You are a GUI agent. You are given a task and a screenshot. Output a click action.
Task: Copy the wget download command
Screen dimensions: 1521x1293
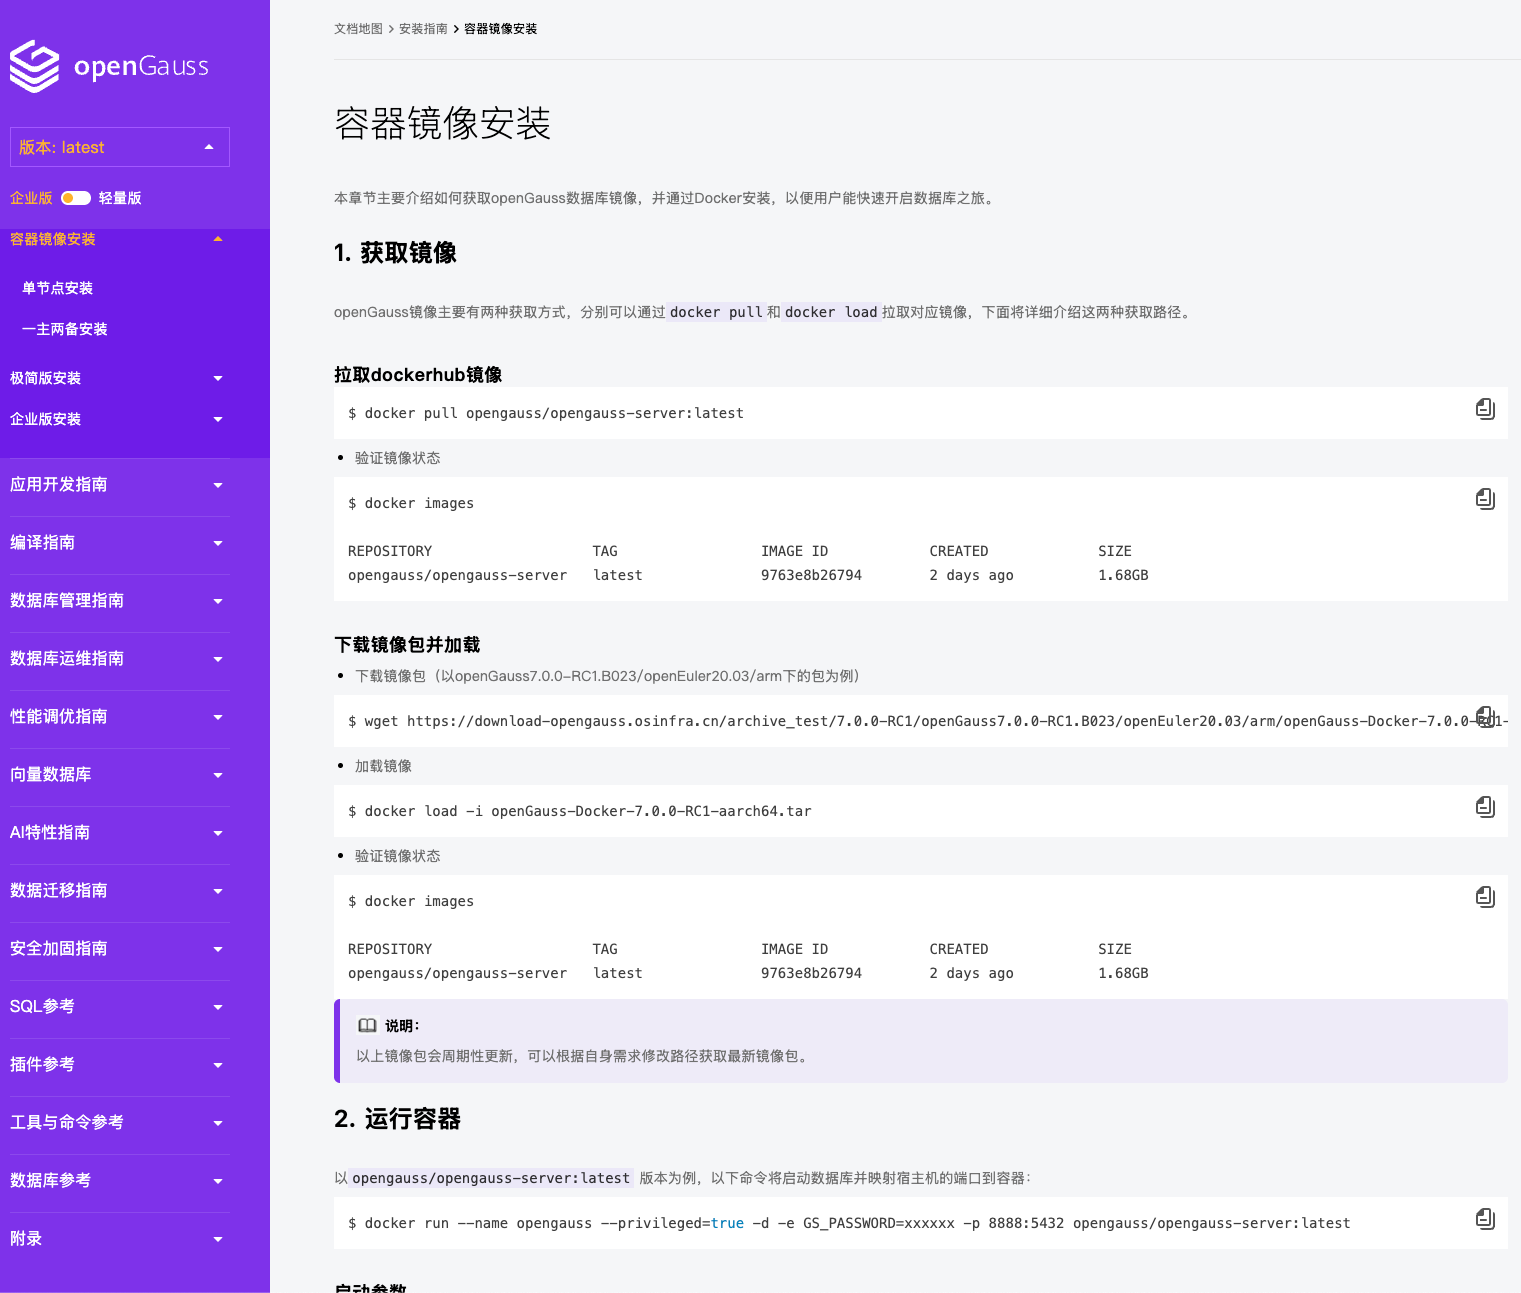pos(1485,717)
